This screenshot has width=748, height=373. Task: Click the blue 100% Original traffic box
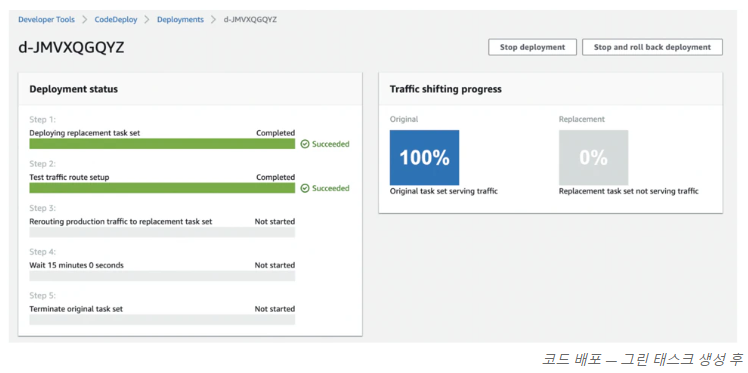coord(425,158)
